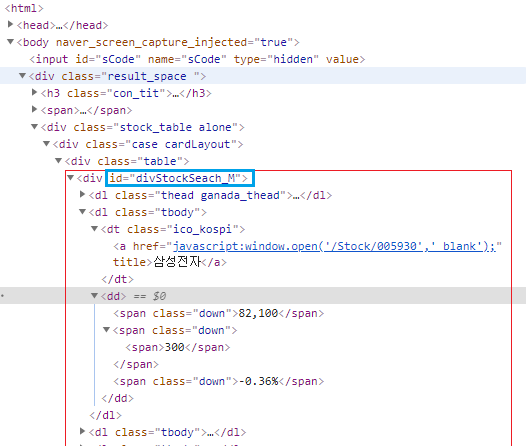Click the "stock_table alone" class value
The height and width of the screenshot is (446, 526).
point(175,127)
